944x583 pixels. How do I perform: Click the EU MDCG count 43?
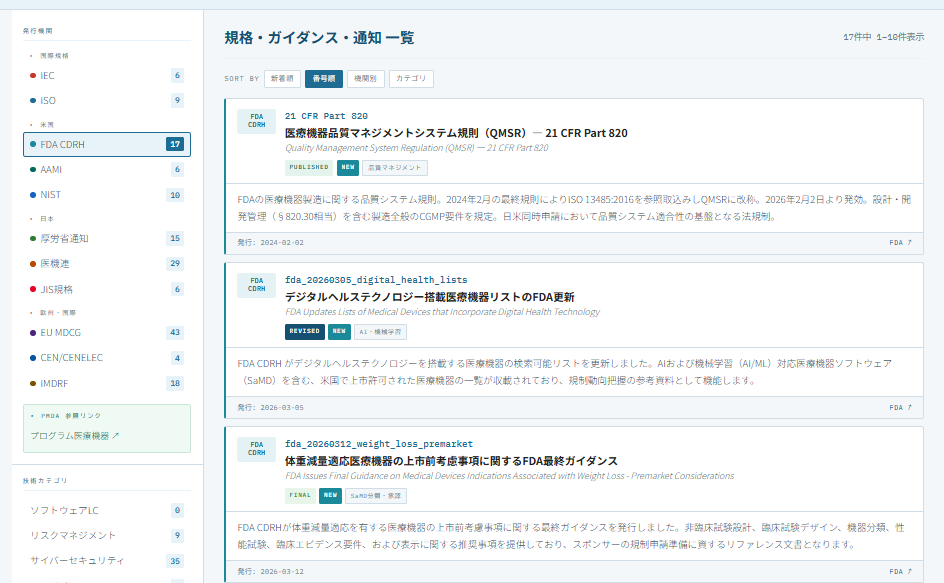pyautogui.click(x=175, y=332)
